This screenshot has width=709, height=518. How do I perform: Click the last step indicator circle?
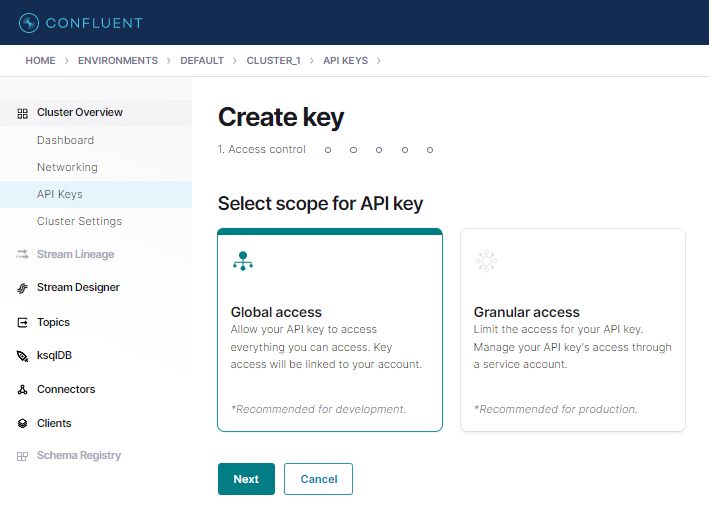pos(430,150)
